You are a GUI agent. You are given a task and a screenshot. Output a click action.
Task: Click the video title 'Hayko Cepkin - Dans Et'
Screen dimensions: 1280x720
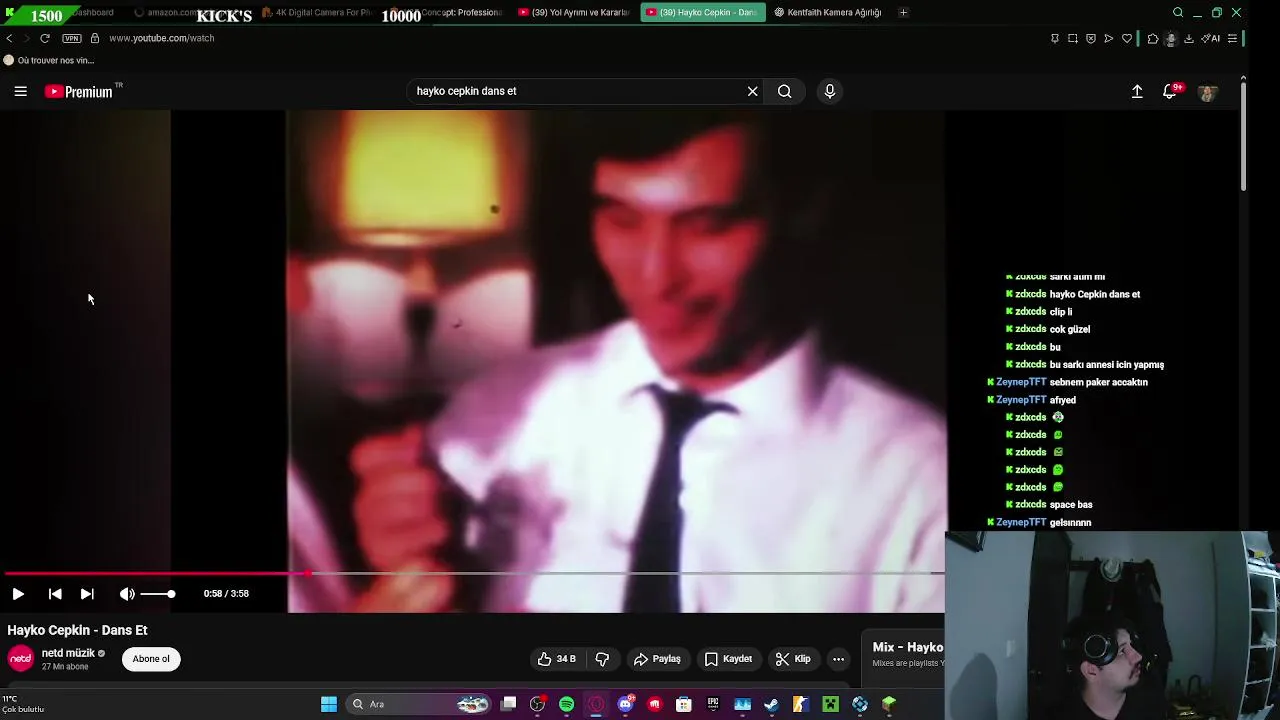point(77,630)
